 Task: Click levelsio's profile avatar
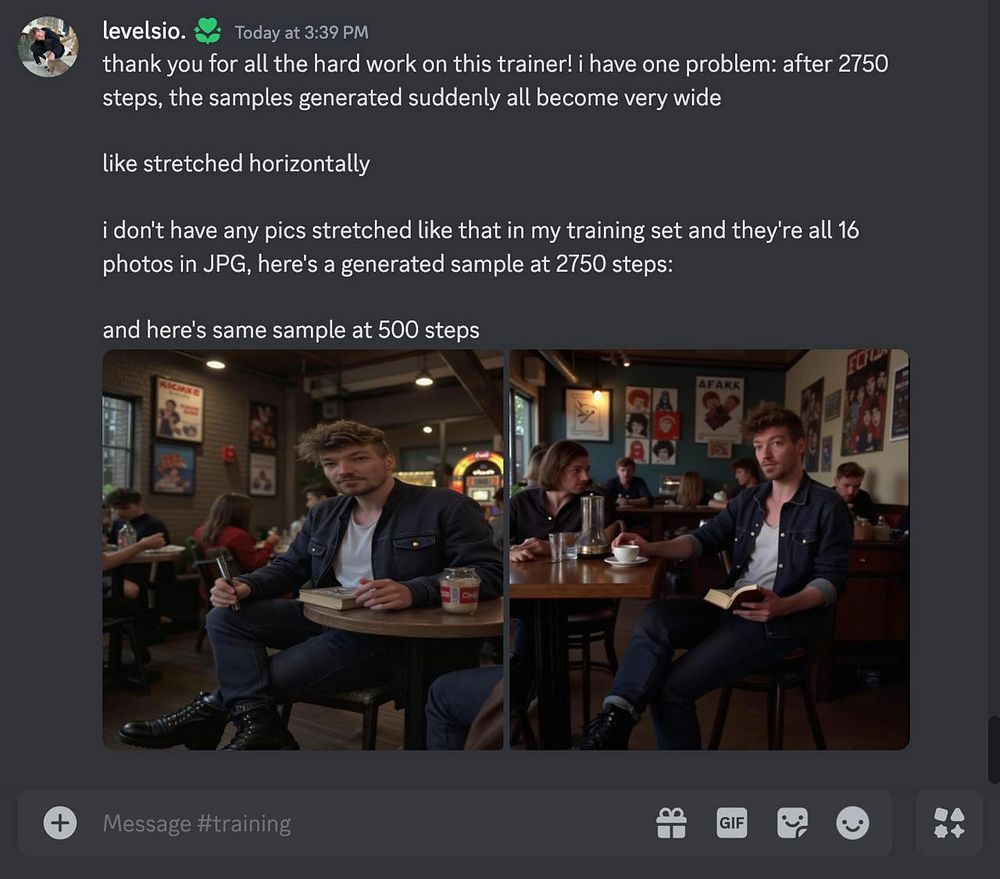48,47
